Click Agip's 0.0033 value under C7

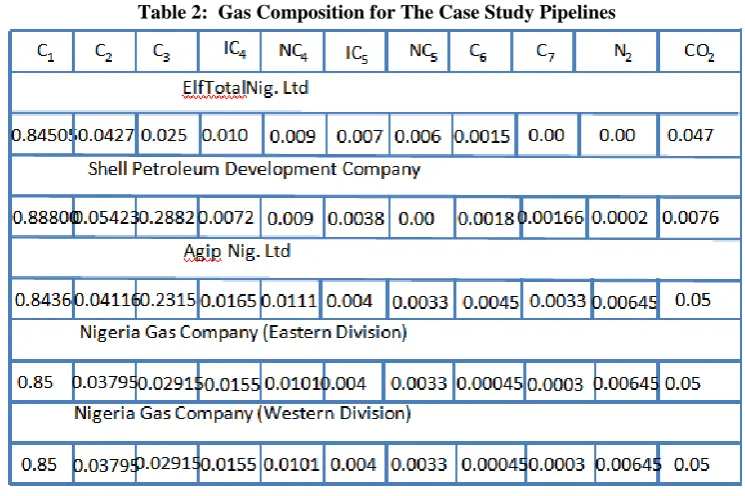tap(557, 301)
